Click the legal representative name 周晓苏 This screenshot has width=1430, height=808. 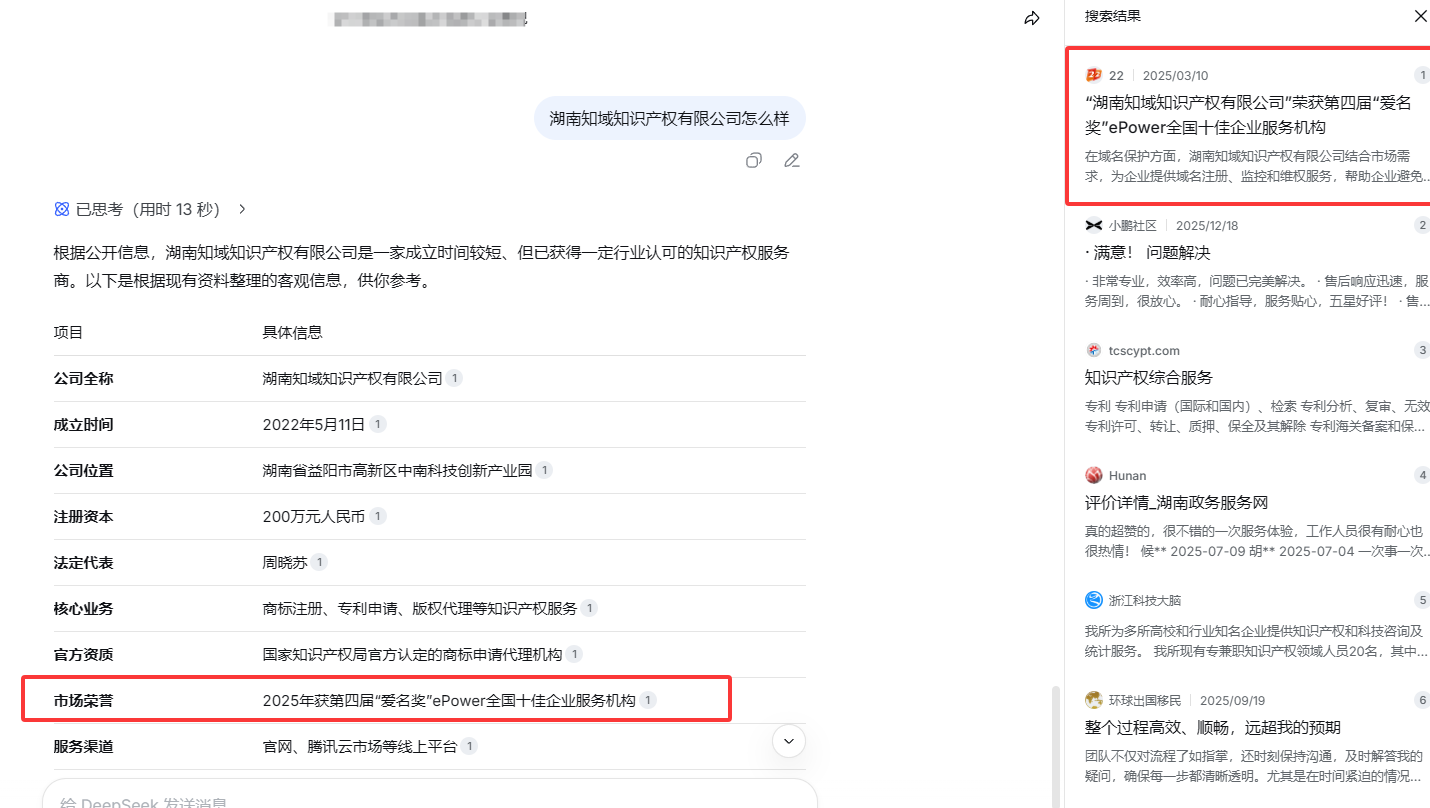285,562
